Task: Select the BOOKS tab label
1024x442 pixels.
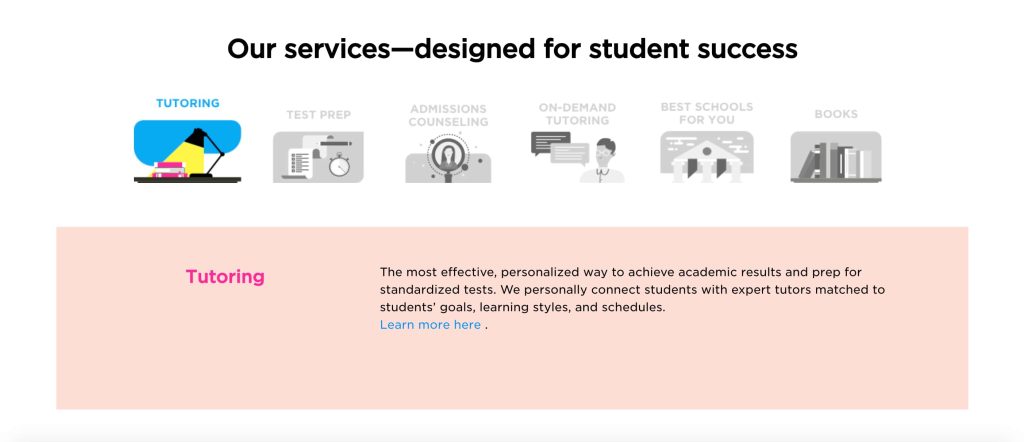Action: [x=836, y=114]
